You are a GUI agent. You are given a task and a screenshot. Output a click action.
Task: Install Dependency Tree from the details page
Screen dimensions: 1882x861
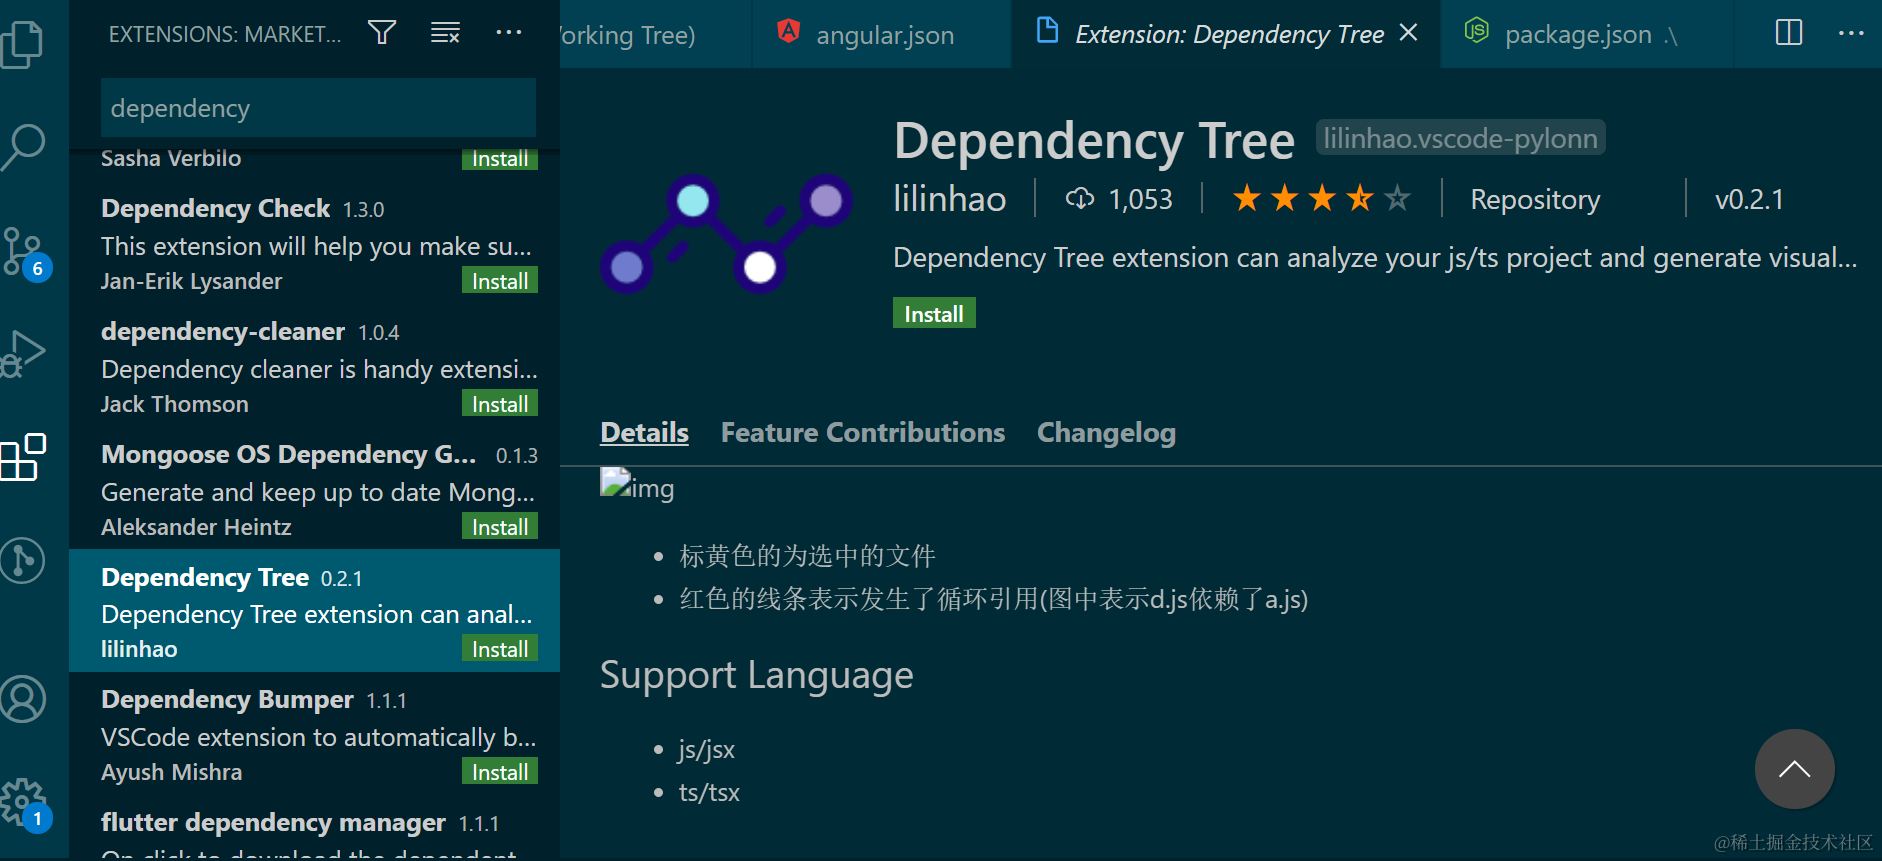click(934, 314)
